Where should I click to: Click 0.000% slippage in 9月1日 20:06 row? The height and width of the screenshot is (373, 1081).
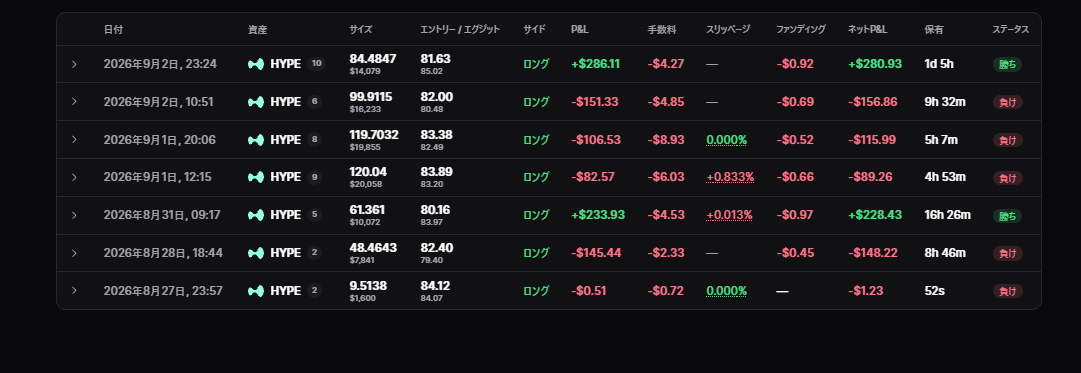[x=727, y=140]
